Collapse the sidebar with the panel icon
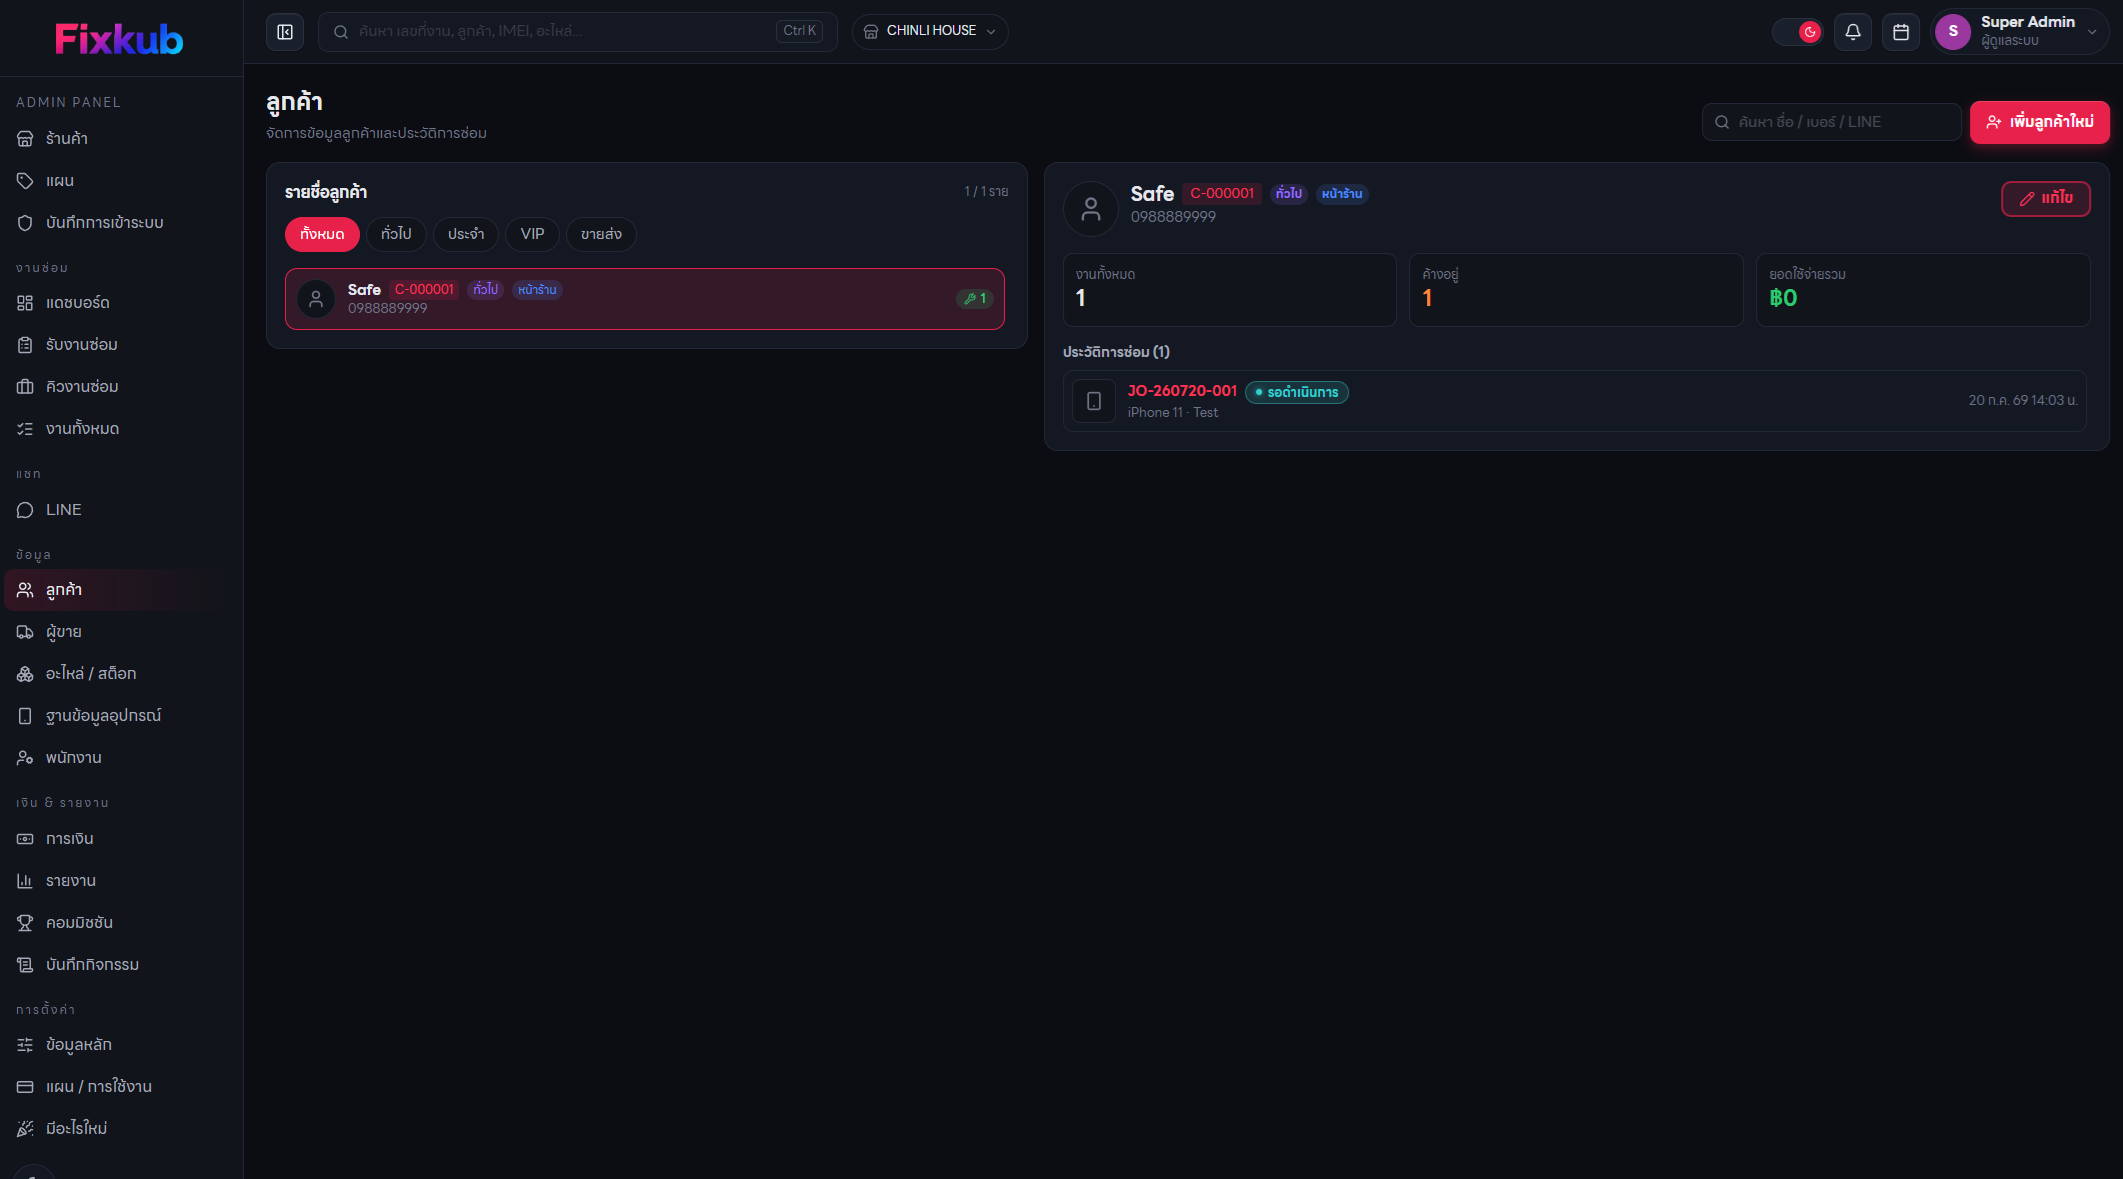 tap(285, 32)
